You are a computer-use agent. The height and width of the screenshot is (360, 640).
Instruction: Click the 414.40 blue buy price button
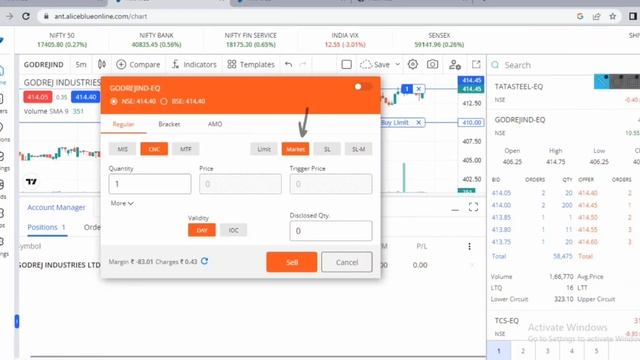click(x=86, y=97)
